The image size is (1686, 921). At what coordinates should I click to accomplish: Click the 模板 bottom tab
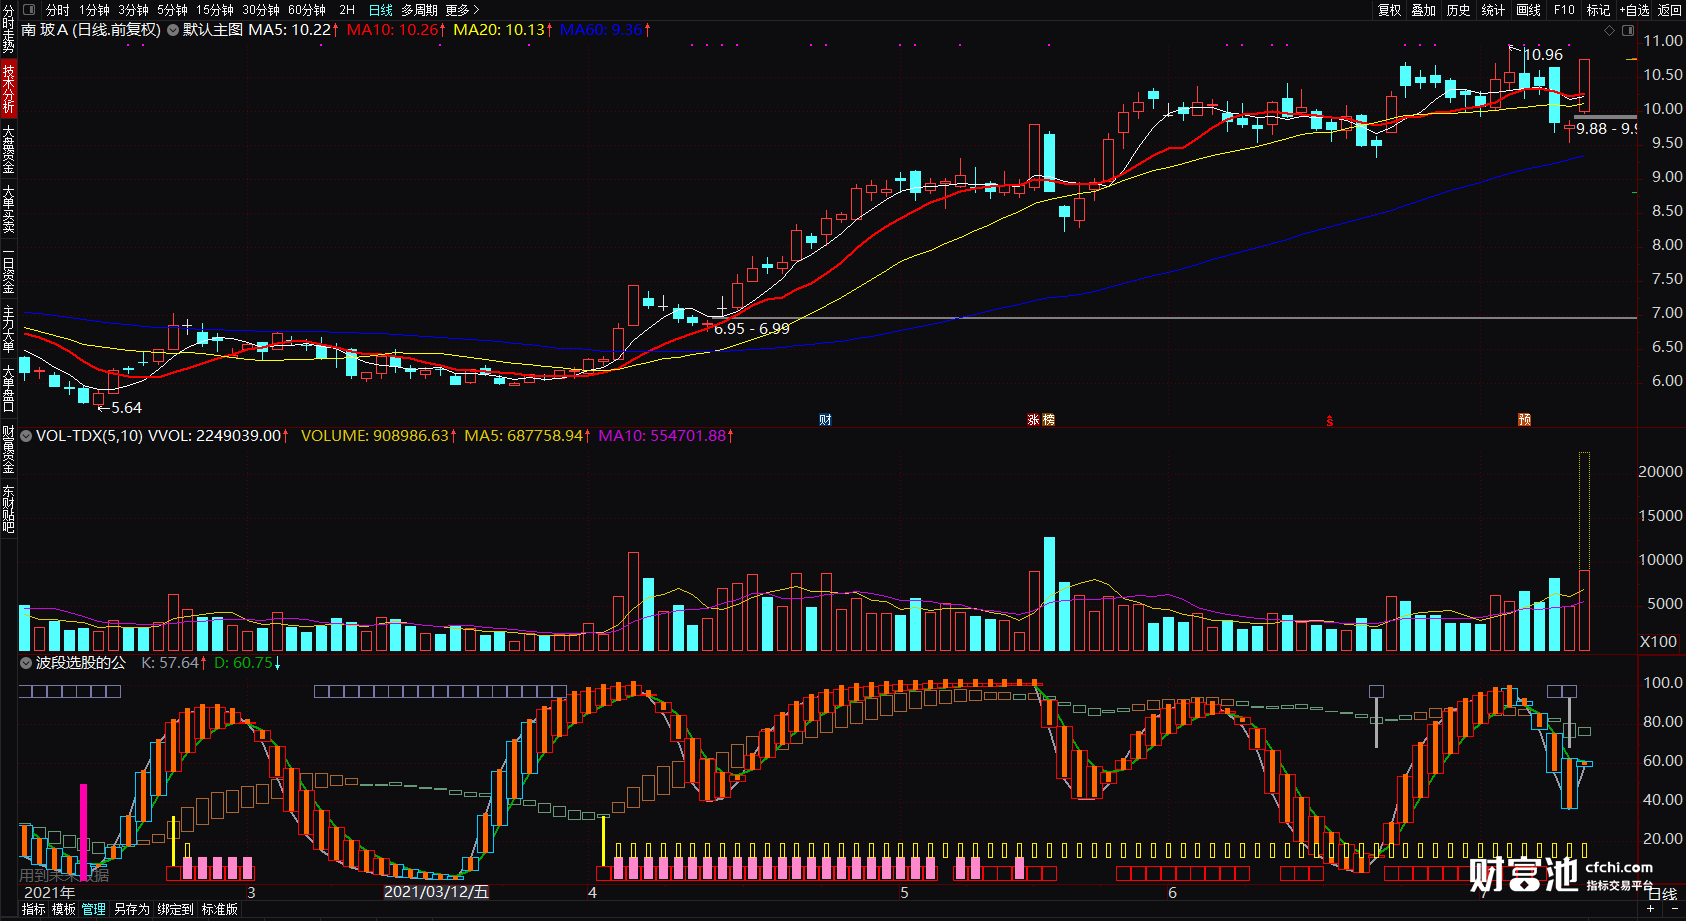pos(63,909)
